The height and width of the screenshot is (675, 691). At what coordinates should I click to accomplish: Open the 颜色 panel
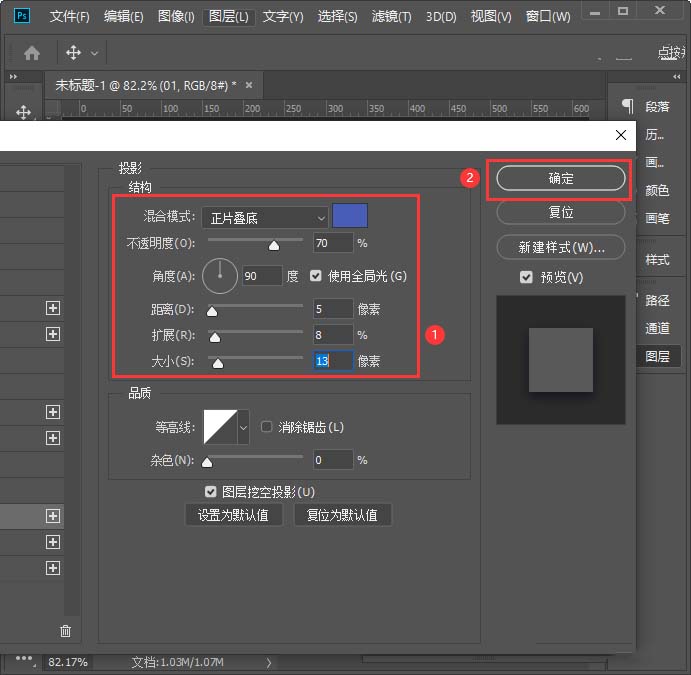point(657,190)
